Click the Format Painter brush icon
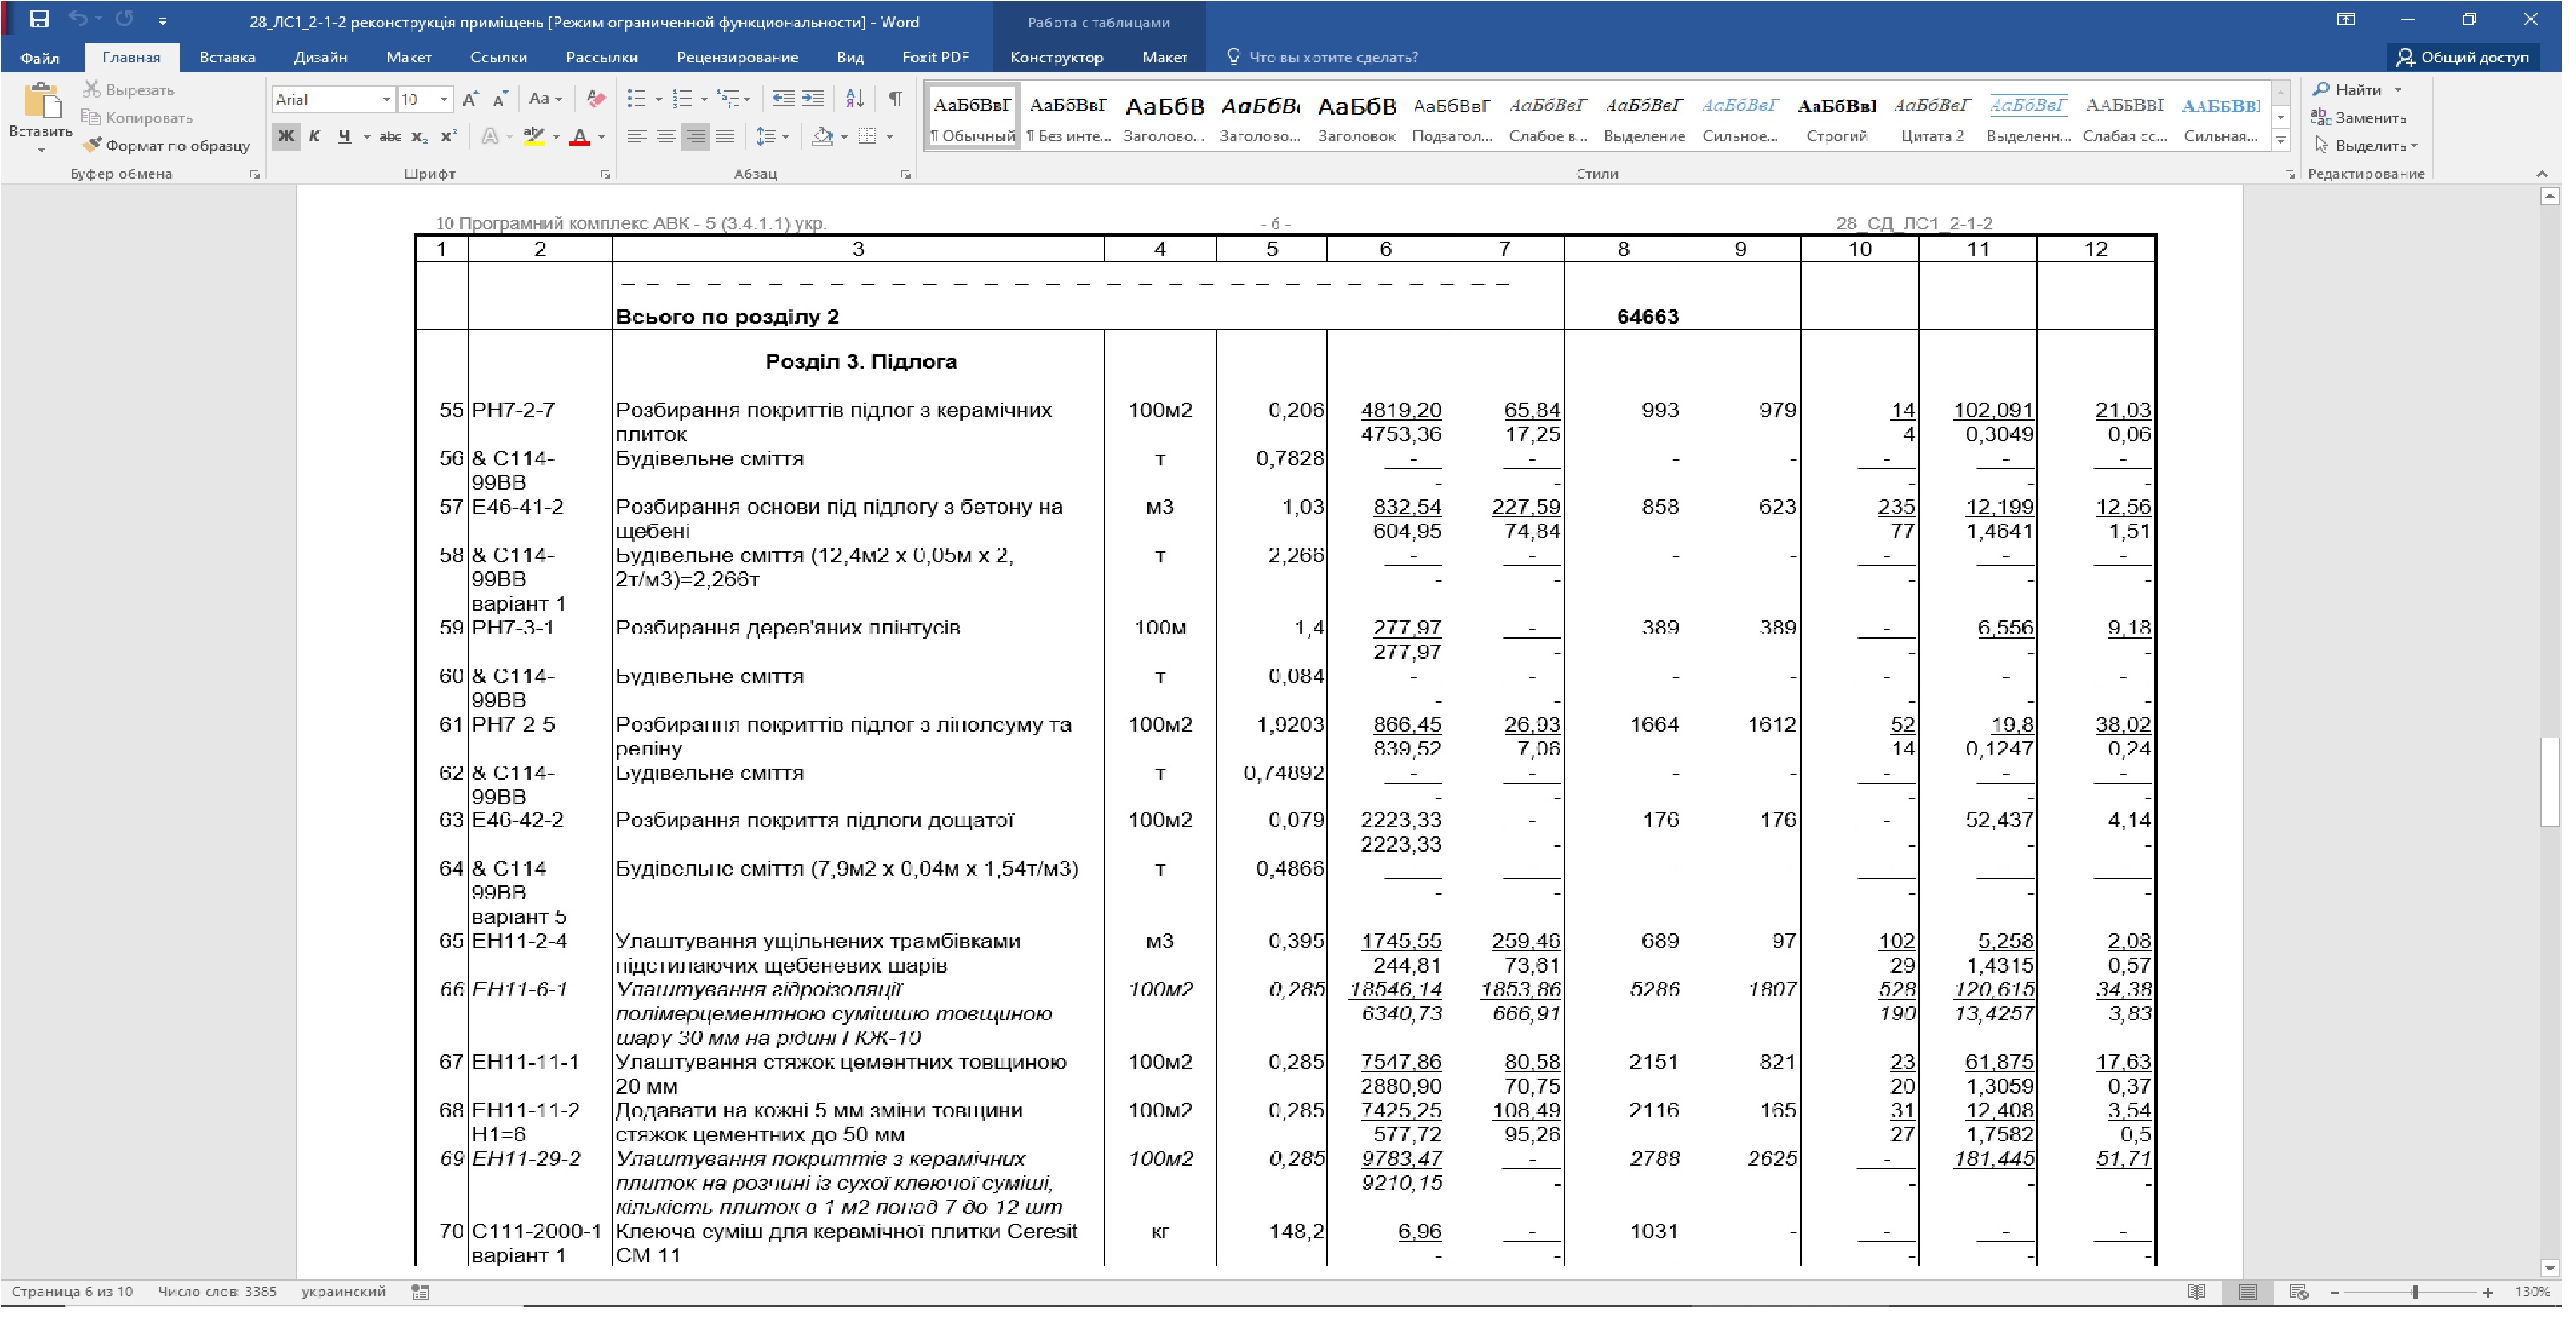2576x1332 pixels. pos(92,145)
